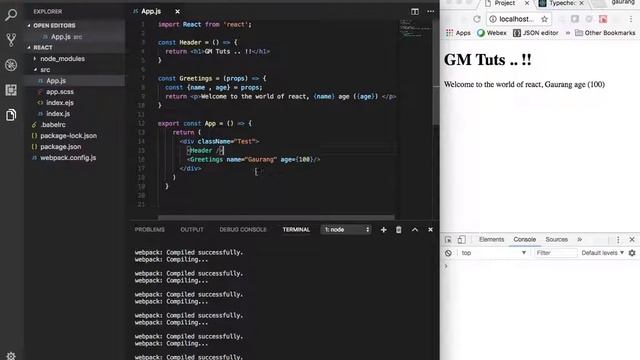Open the Extensions view icon
This screenshot has width=640, height=360.
pos(11,90)
